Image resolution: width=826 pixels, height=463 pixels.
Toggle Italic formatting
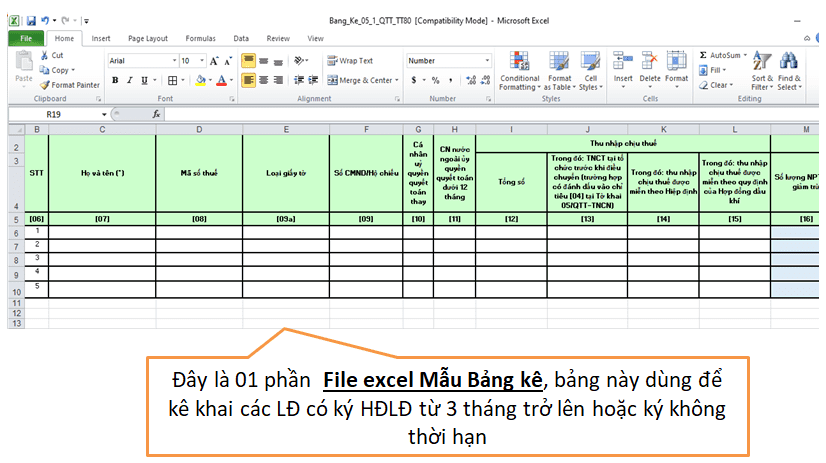pos(128,80)
